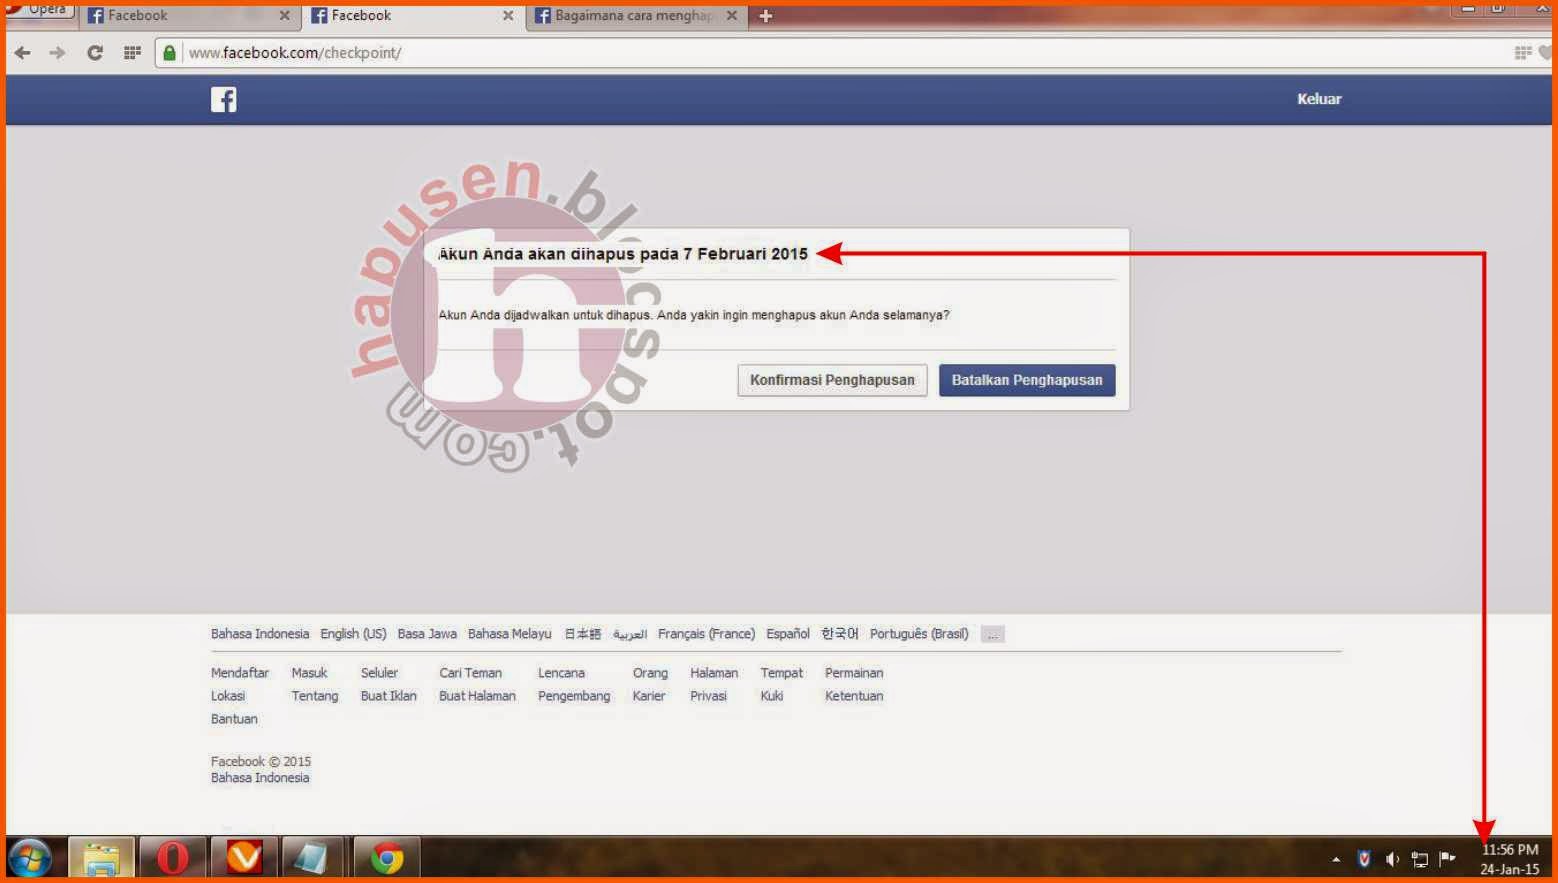The image size is (1558, 883).
Task: Click the Action Center flag icon
Action: coord(1447,858)
